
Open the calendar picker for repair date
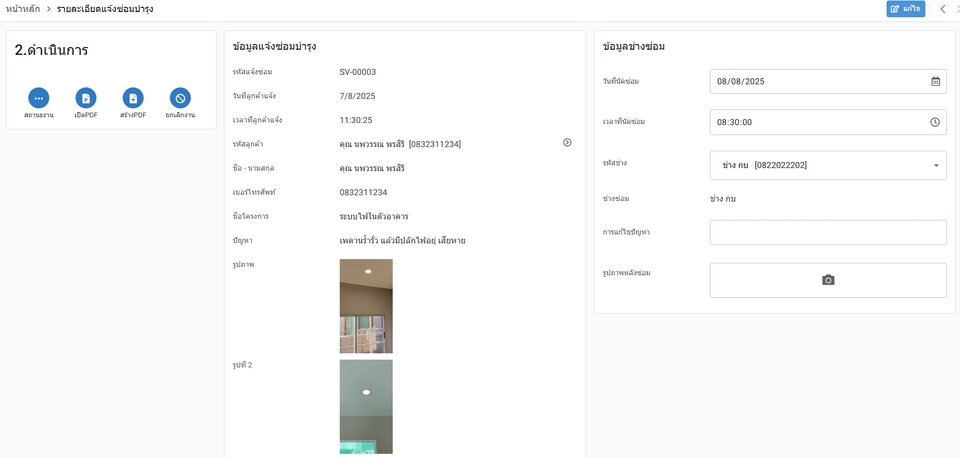point(935,82)
